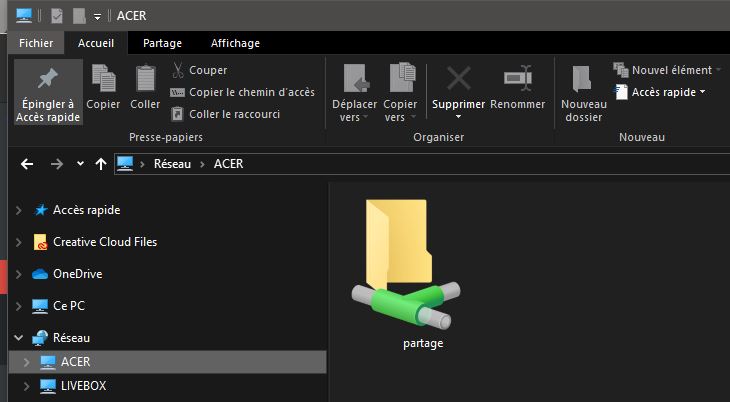Open the Affichage ribbon tab

(235, 43)
